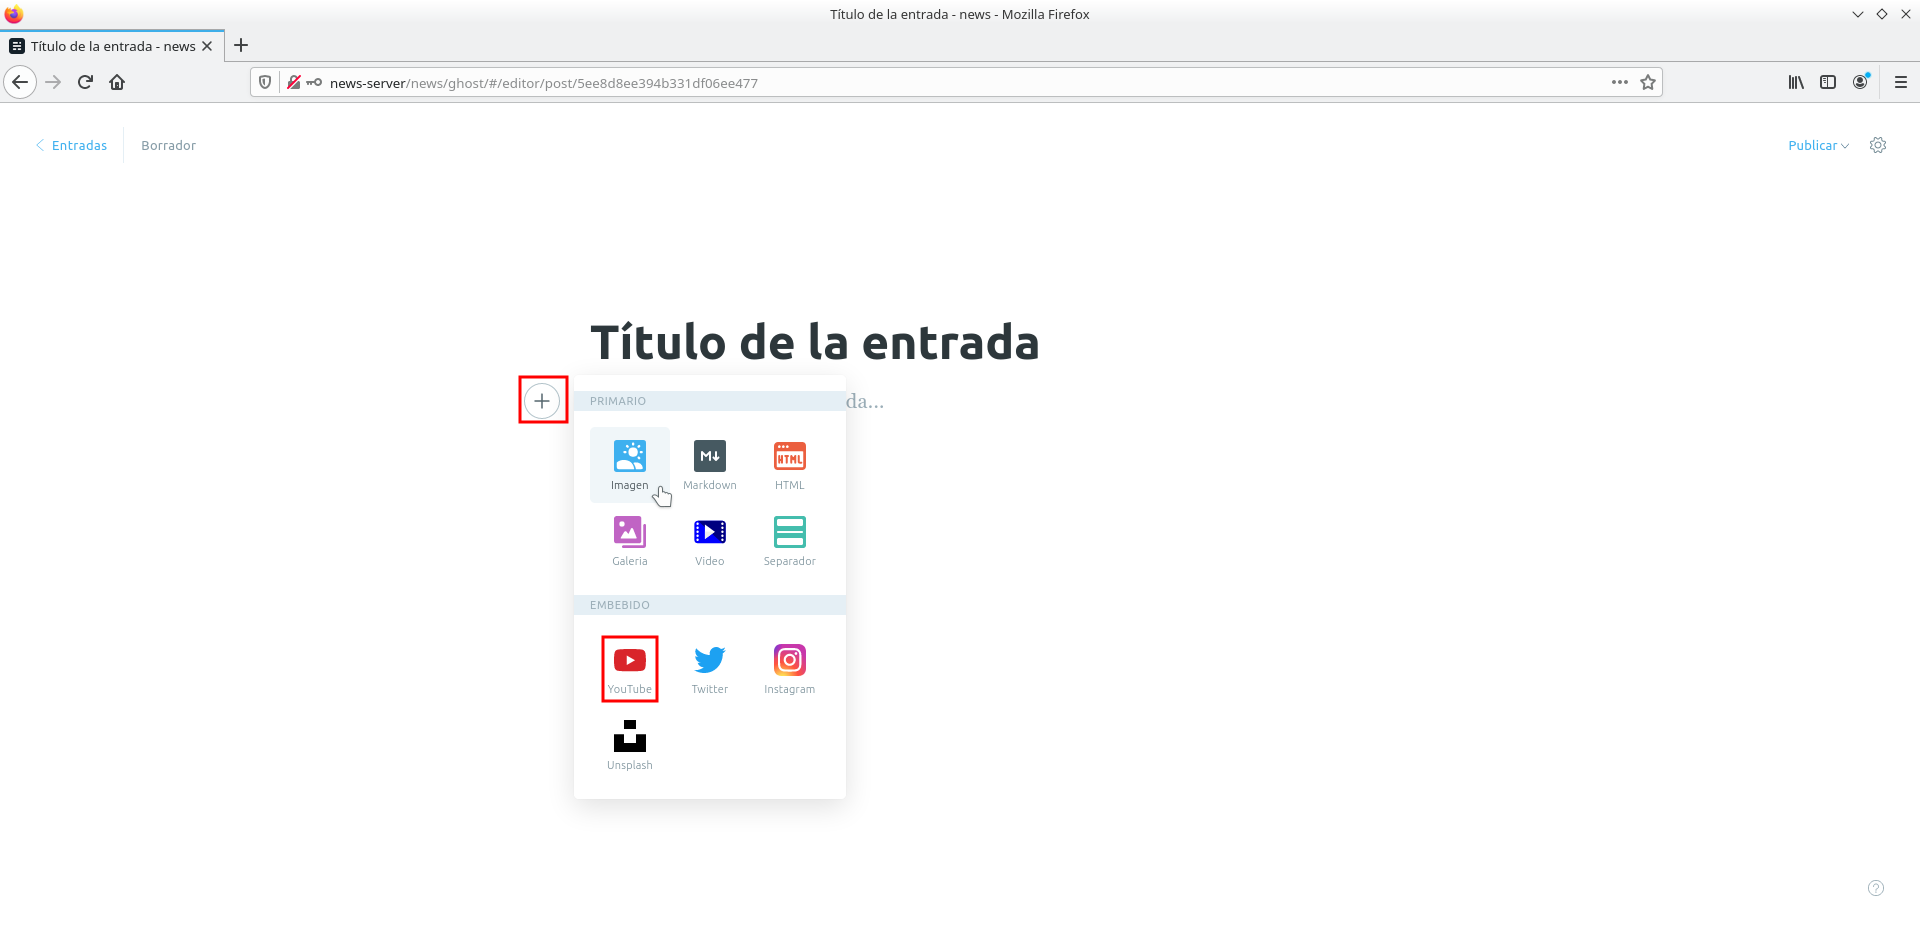
Task: Bookmark this page with star
Action: click(x=1648, y=82)
